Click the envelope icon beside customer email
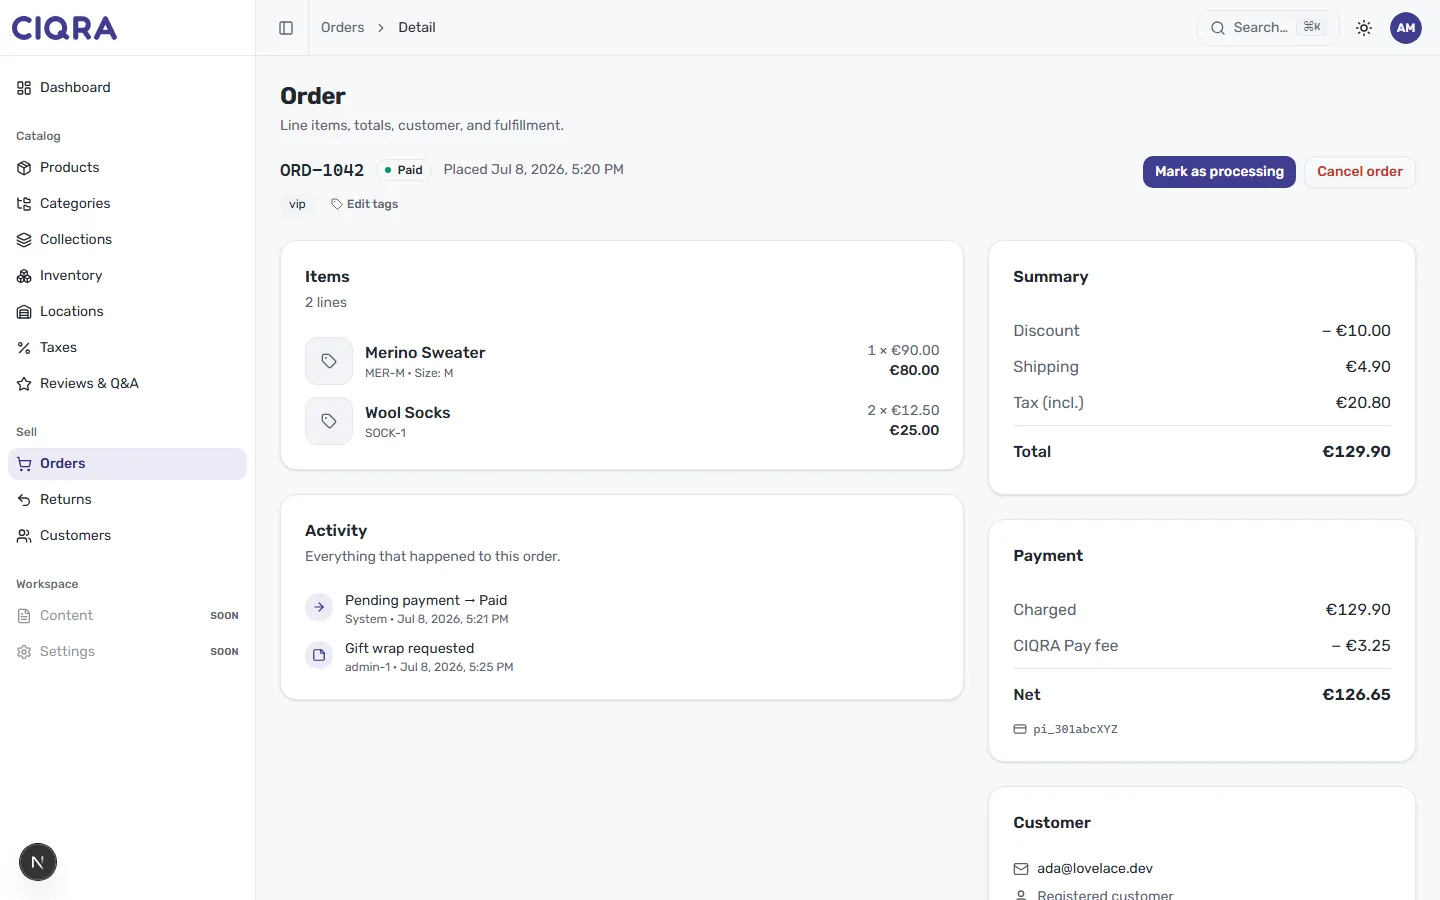1440x900 pixels. tap(1021, 869)
